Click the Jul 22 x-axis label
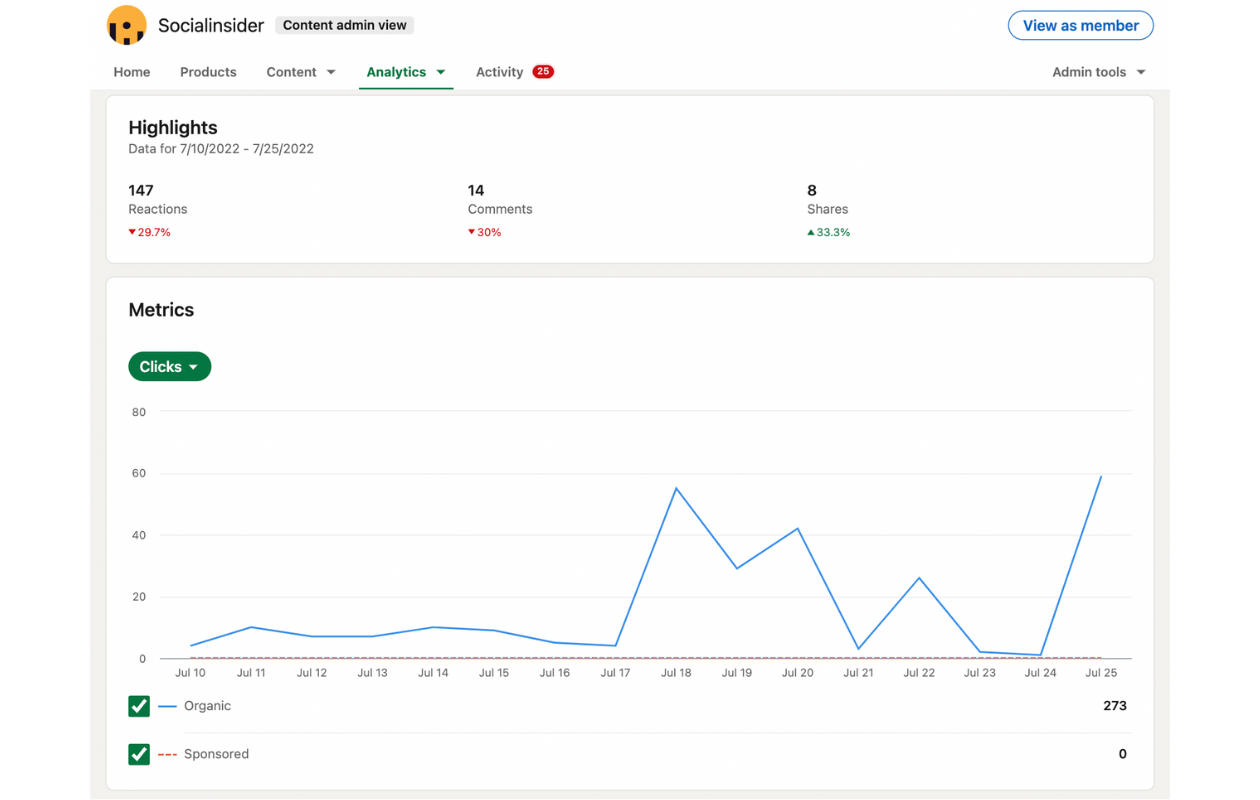The image size is (1260, 800). [x=919, y=673]
